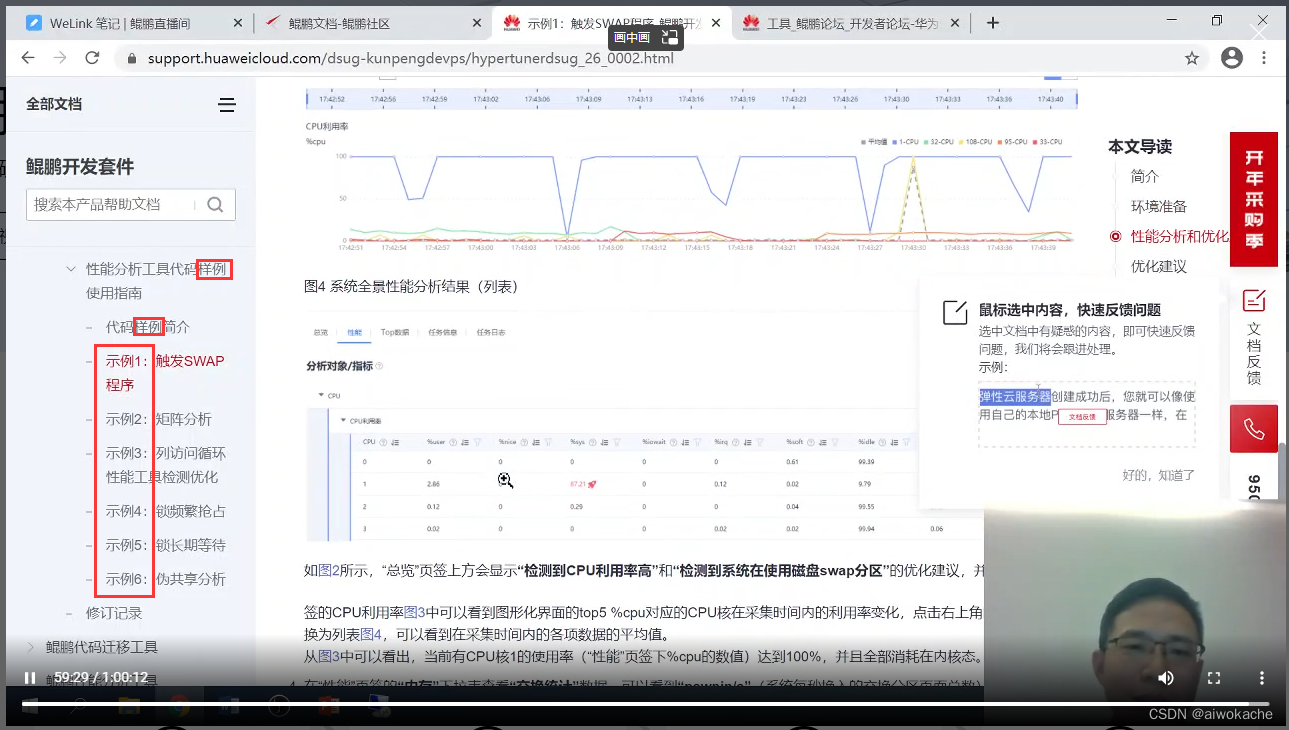Open 修订记录 in the sidebar
1289x730 pixels.
point(114,613)
